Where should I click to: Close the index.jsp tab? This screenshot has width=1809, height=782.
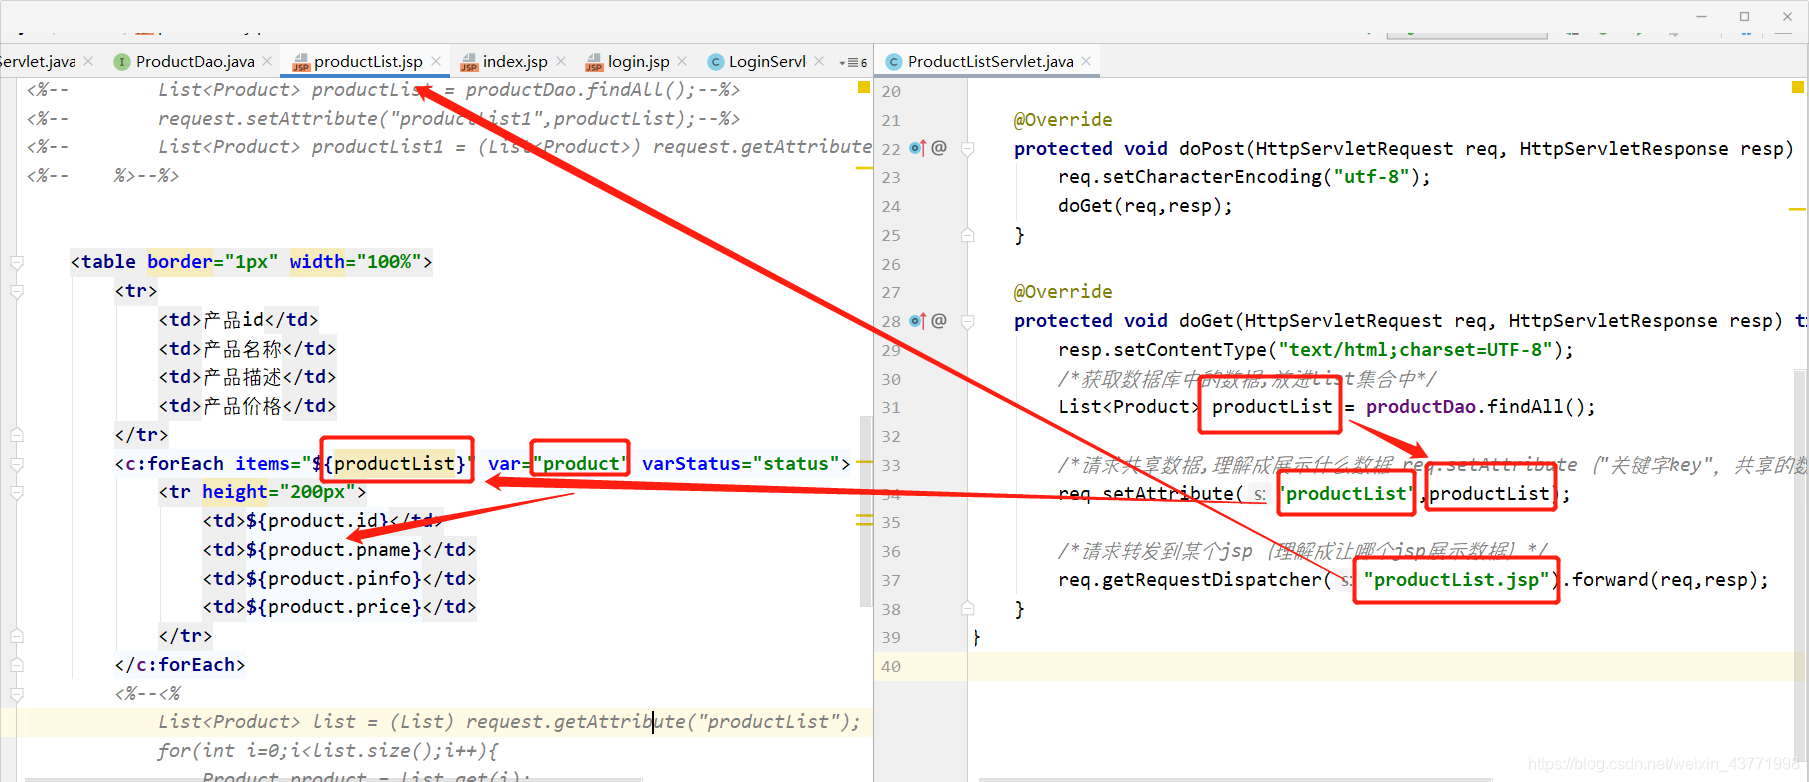click(561, 61)
